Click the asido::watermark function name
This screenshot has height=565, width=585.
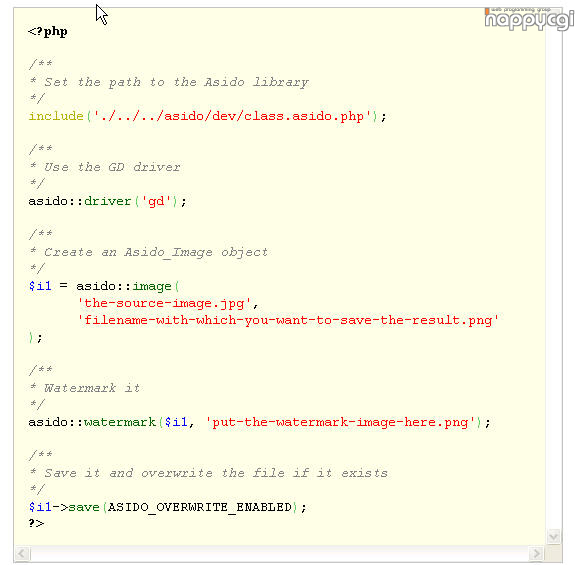coord(92,422)
